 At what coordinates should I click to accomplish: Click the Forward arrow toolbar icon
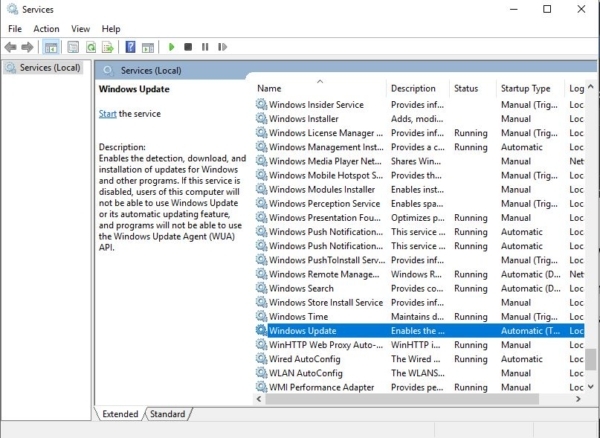(27, 47)
